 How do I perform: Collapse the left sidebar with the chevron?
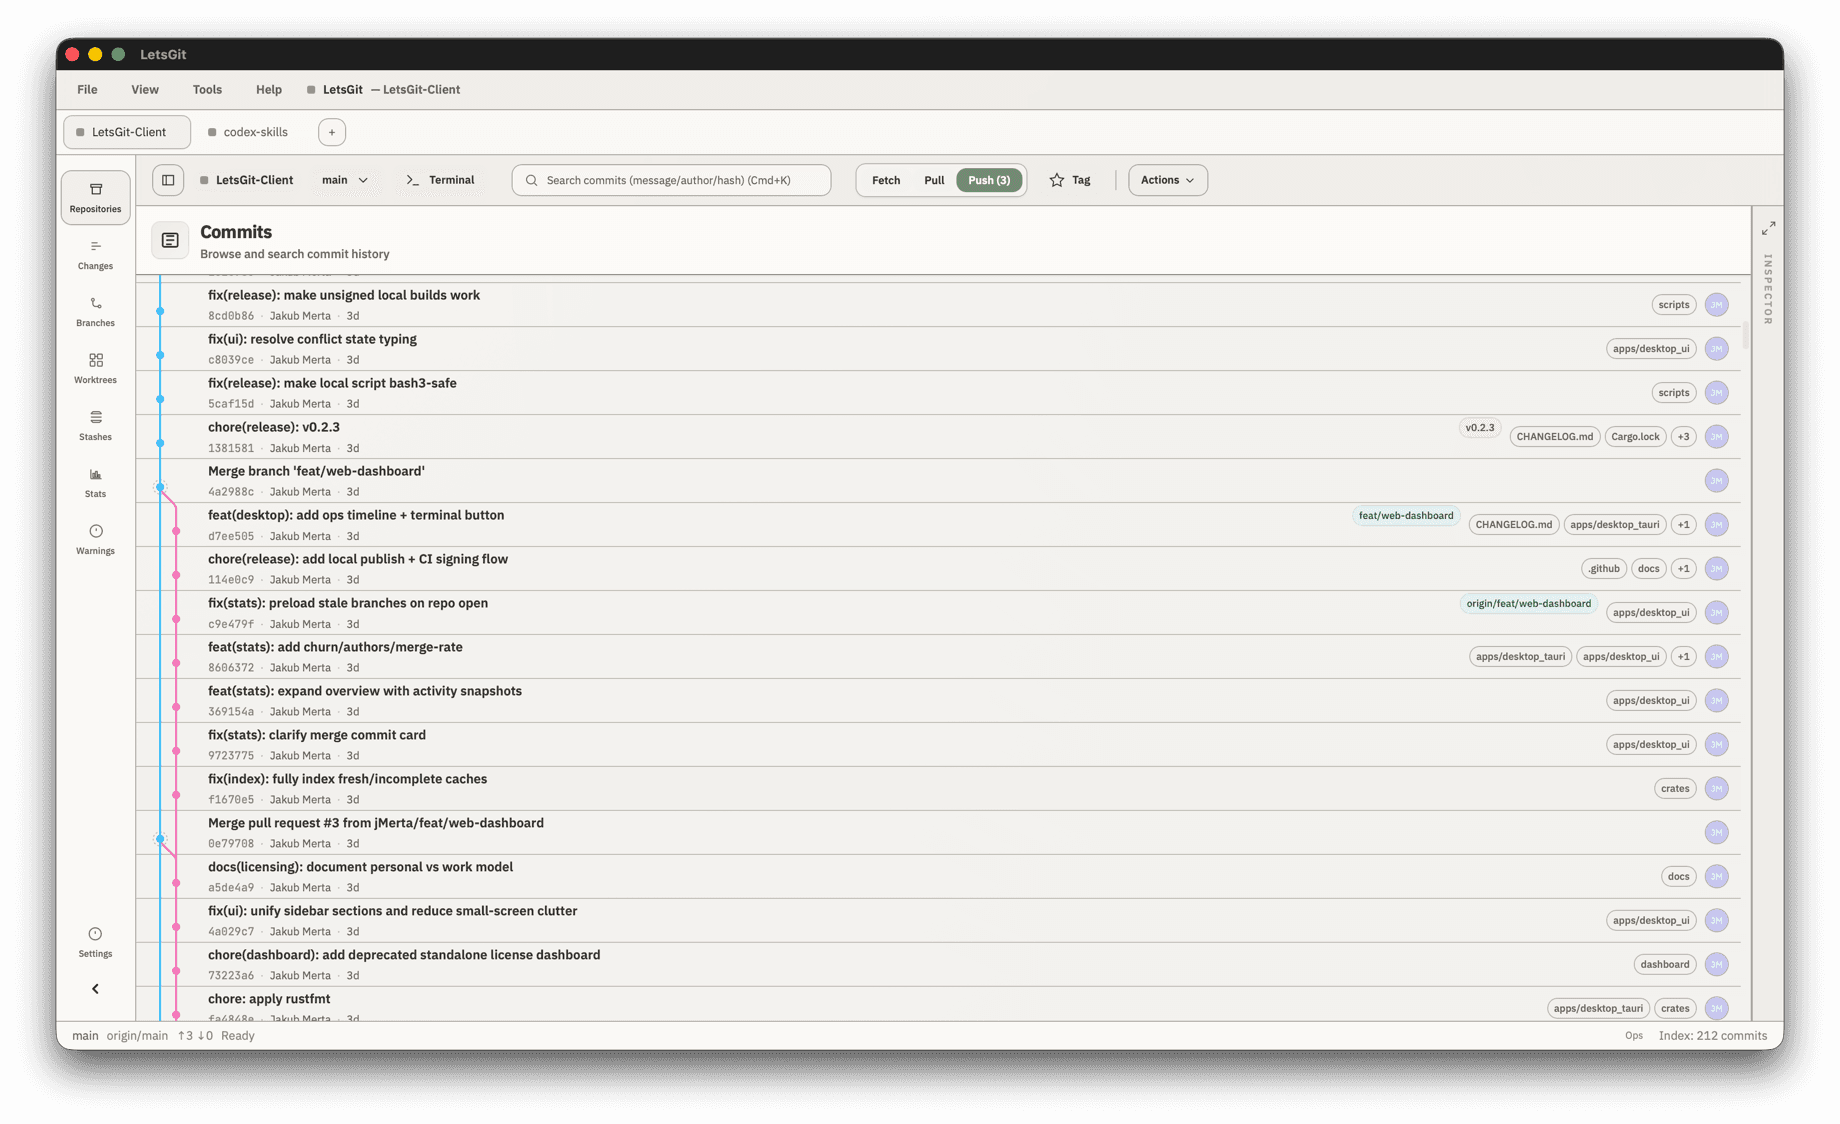(95, 988)
